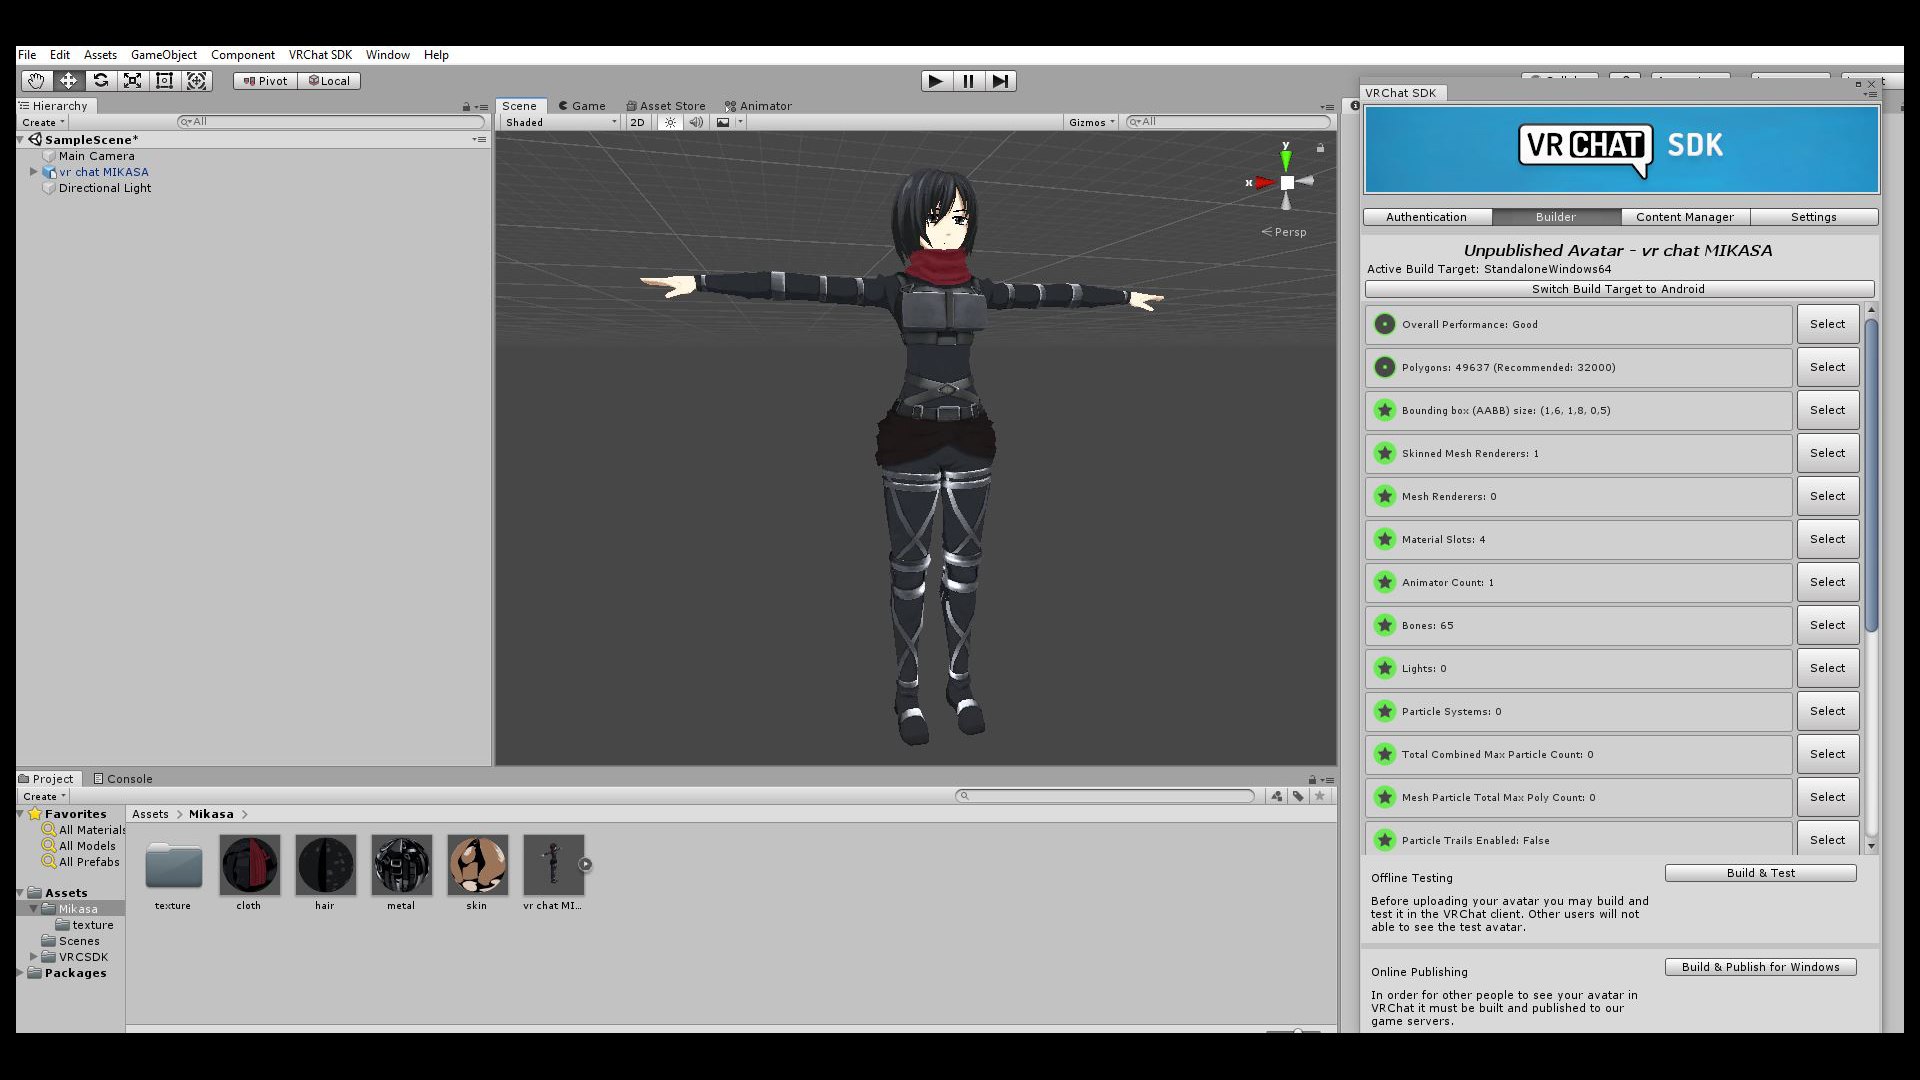Toggle Local/Global handle rotation

(x=329, y=81)
